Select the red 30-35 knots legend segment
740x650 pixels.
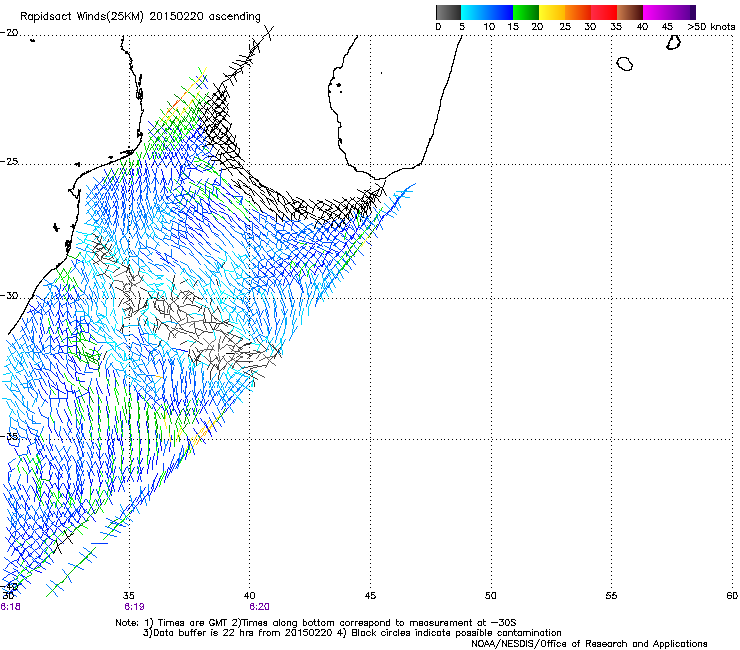pos(604,12)
